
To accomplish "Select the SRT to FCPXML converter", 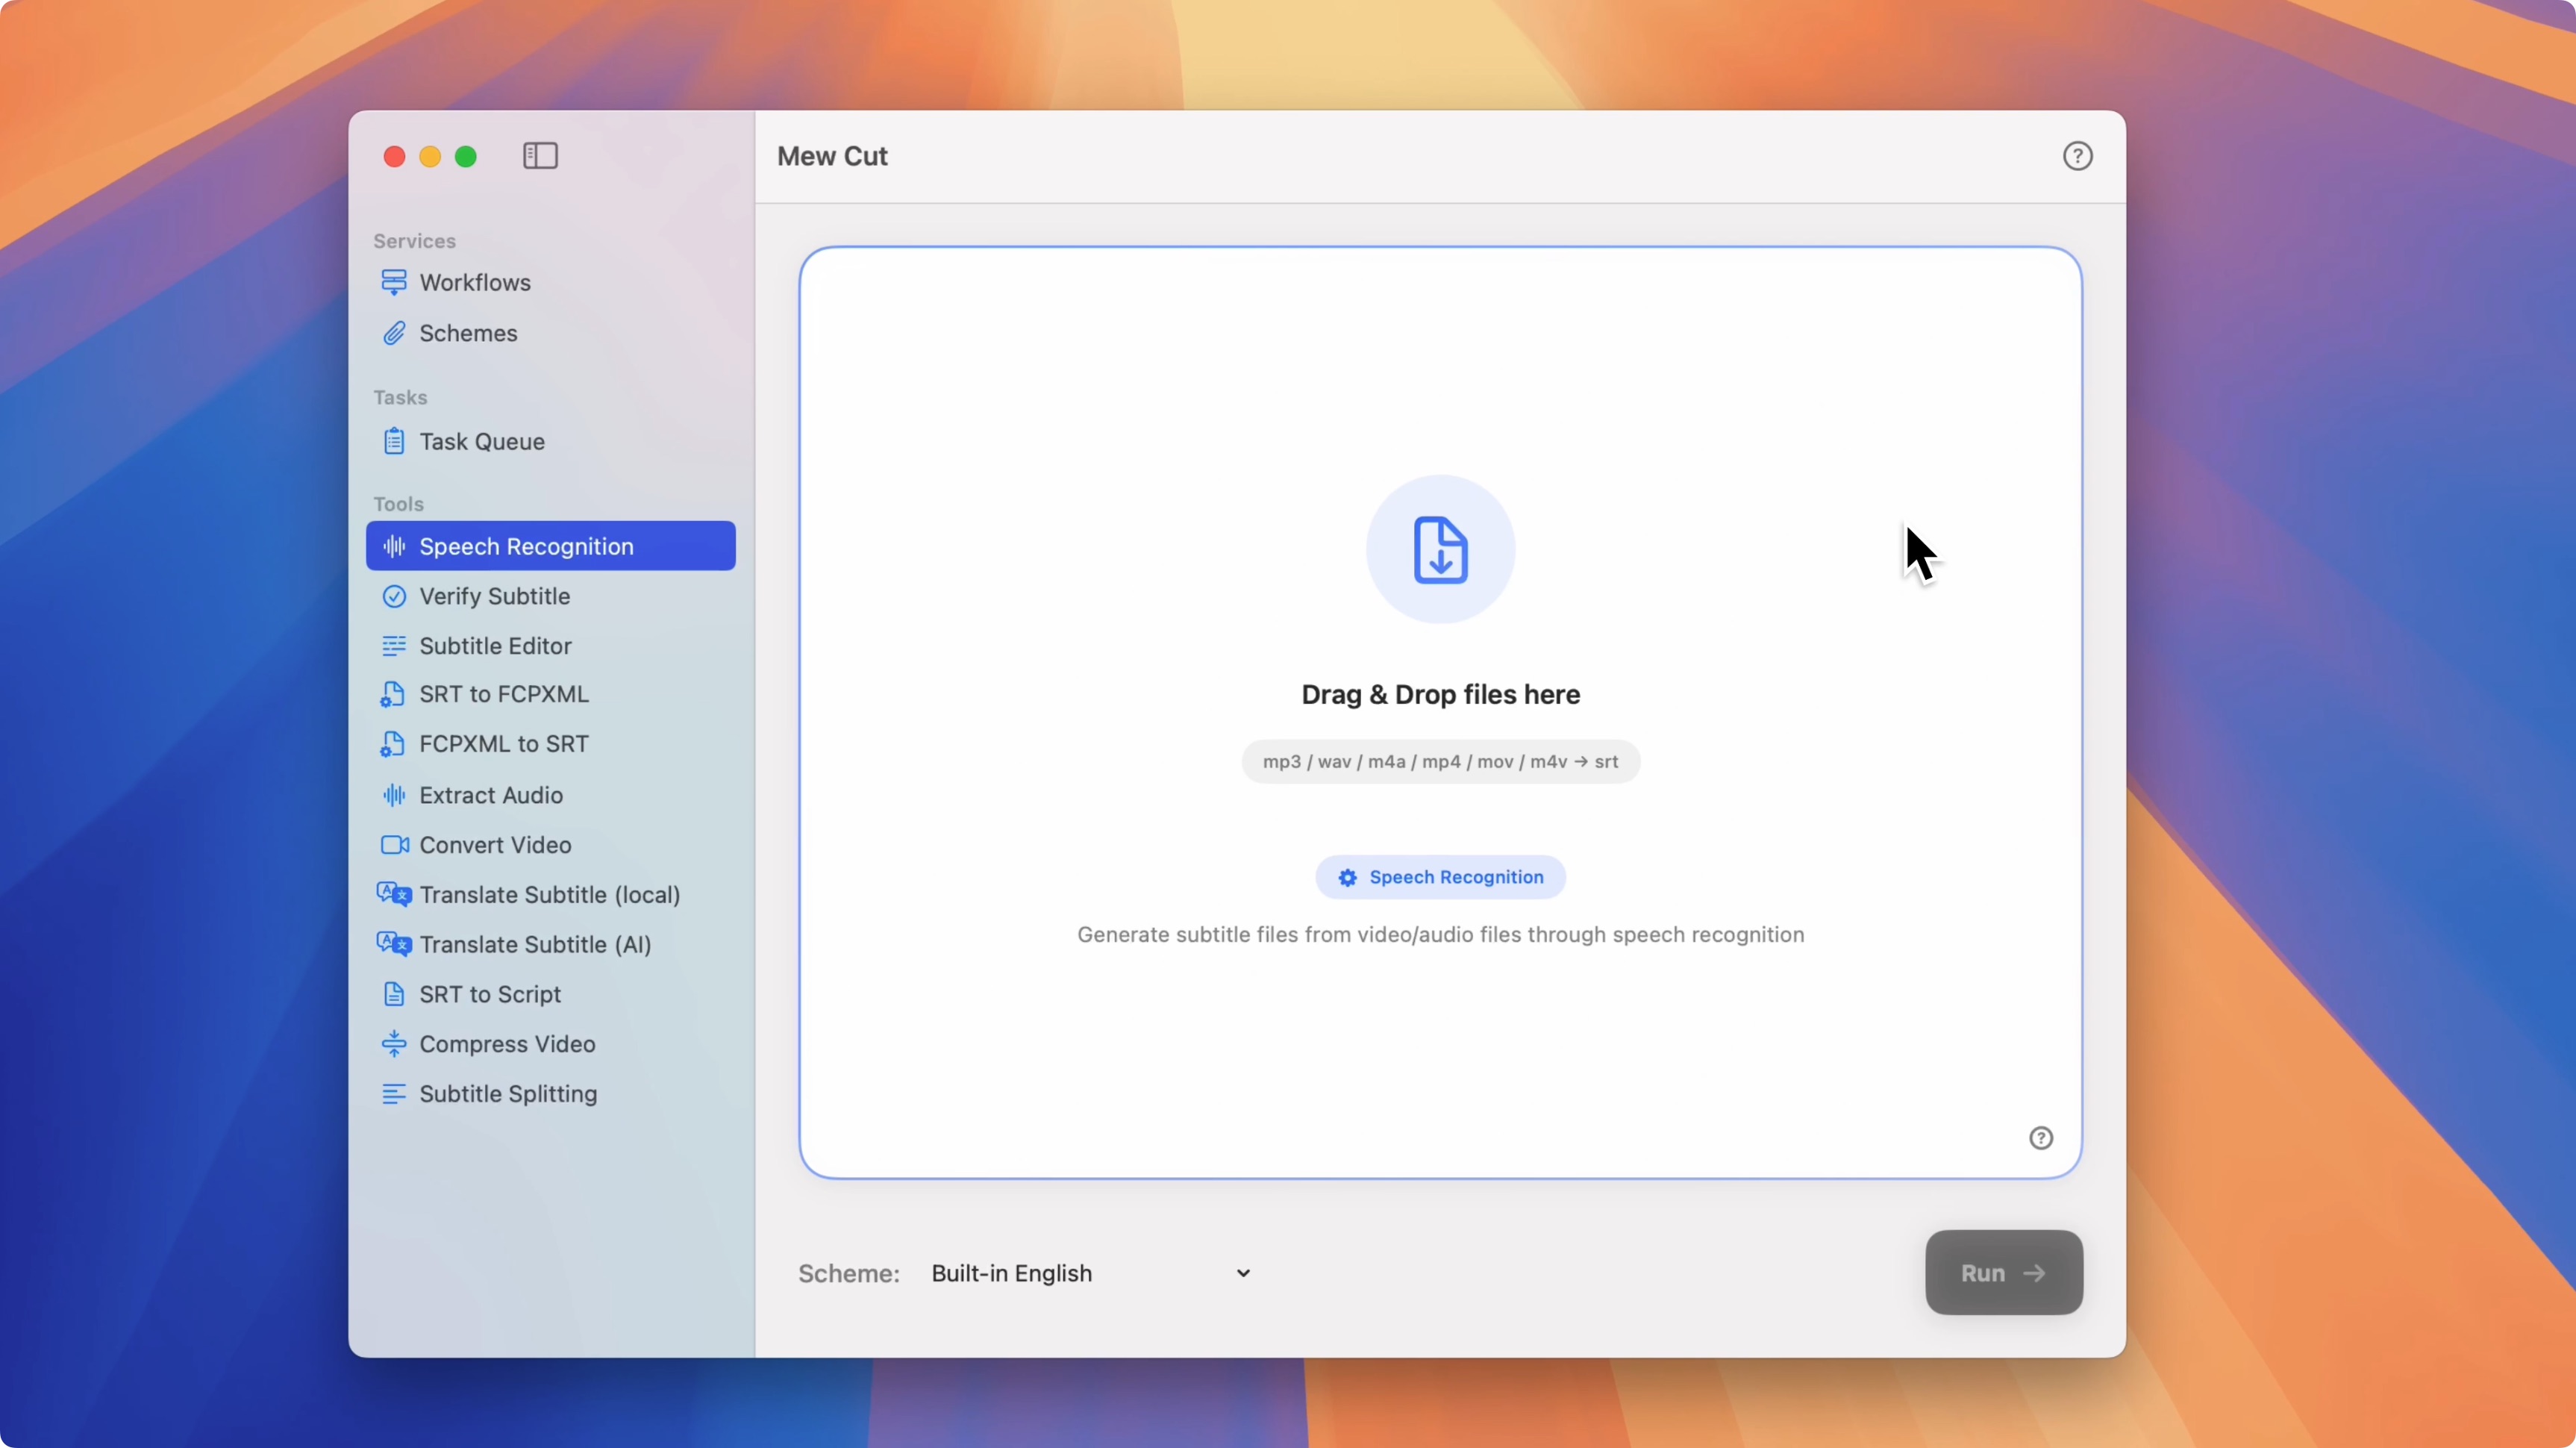I will (503, 694).
